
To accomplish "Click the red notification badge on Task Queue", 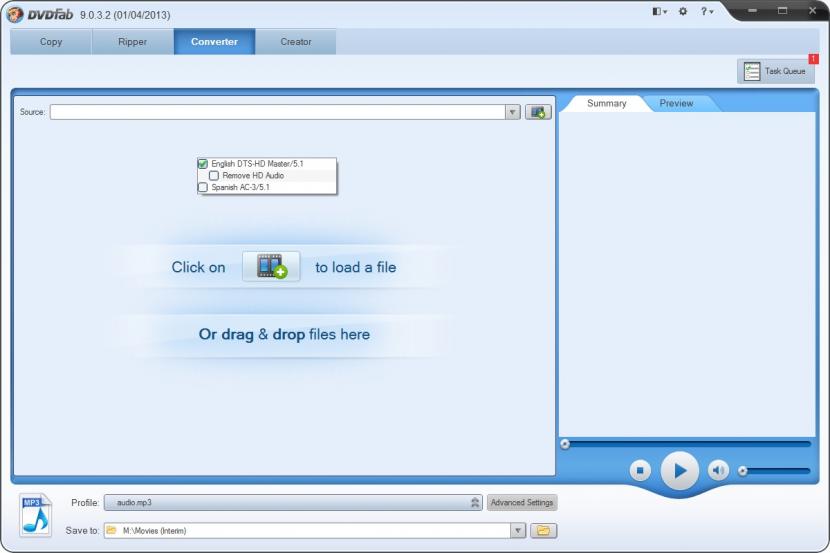I will click(x=814, y=59).
